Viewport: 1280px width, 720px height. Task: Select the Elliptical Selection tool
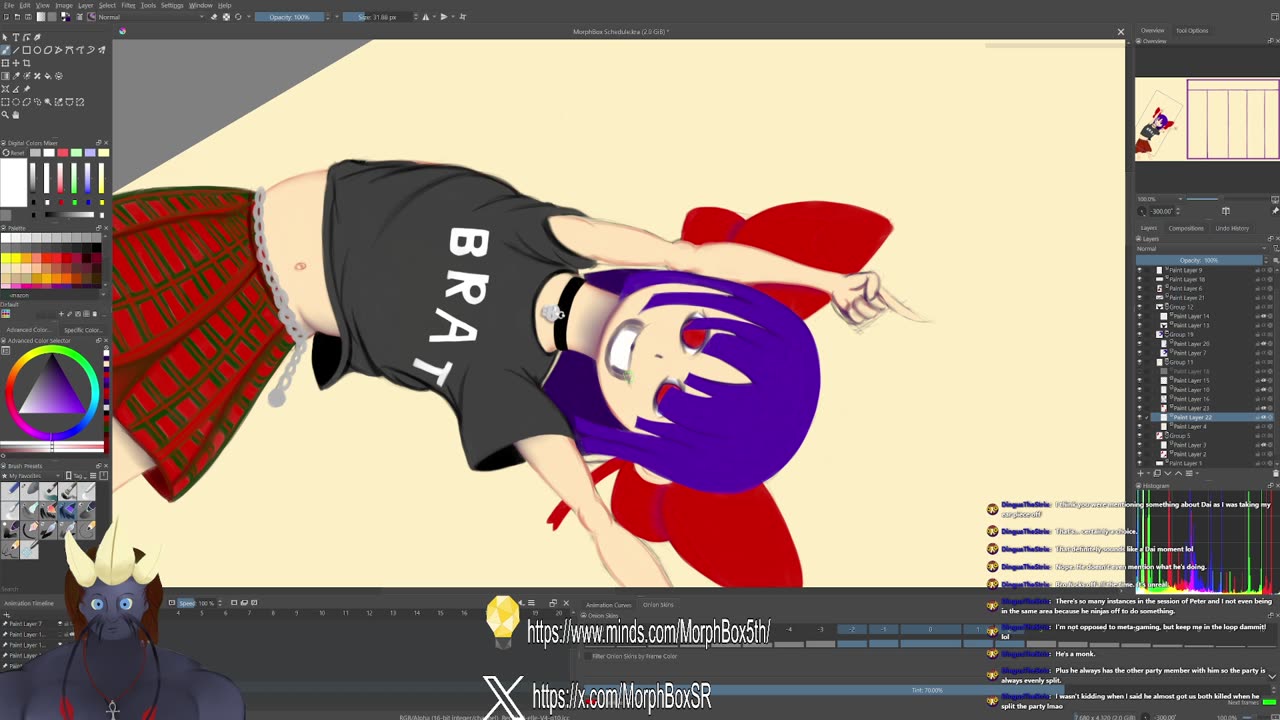click(x=16, y=102)
